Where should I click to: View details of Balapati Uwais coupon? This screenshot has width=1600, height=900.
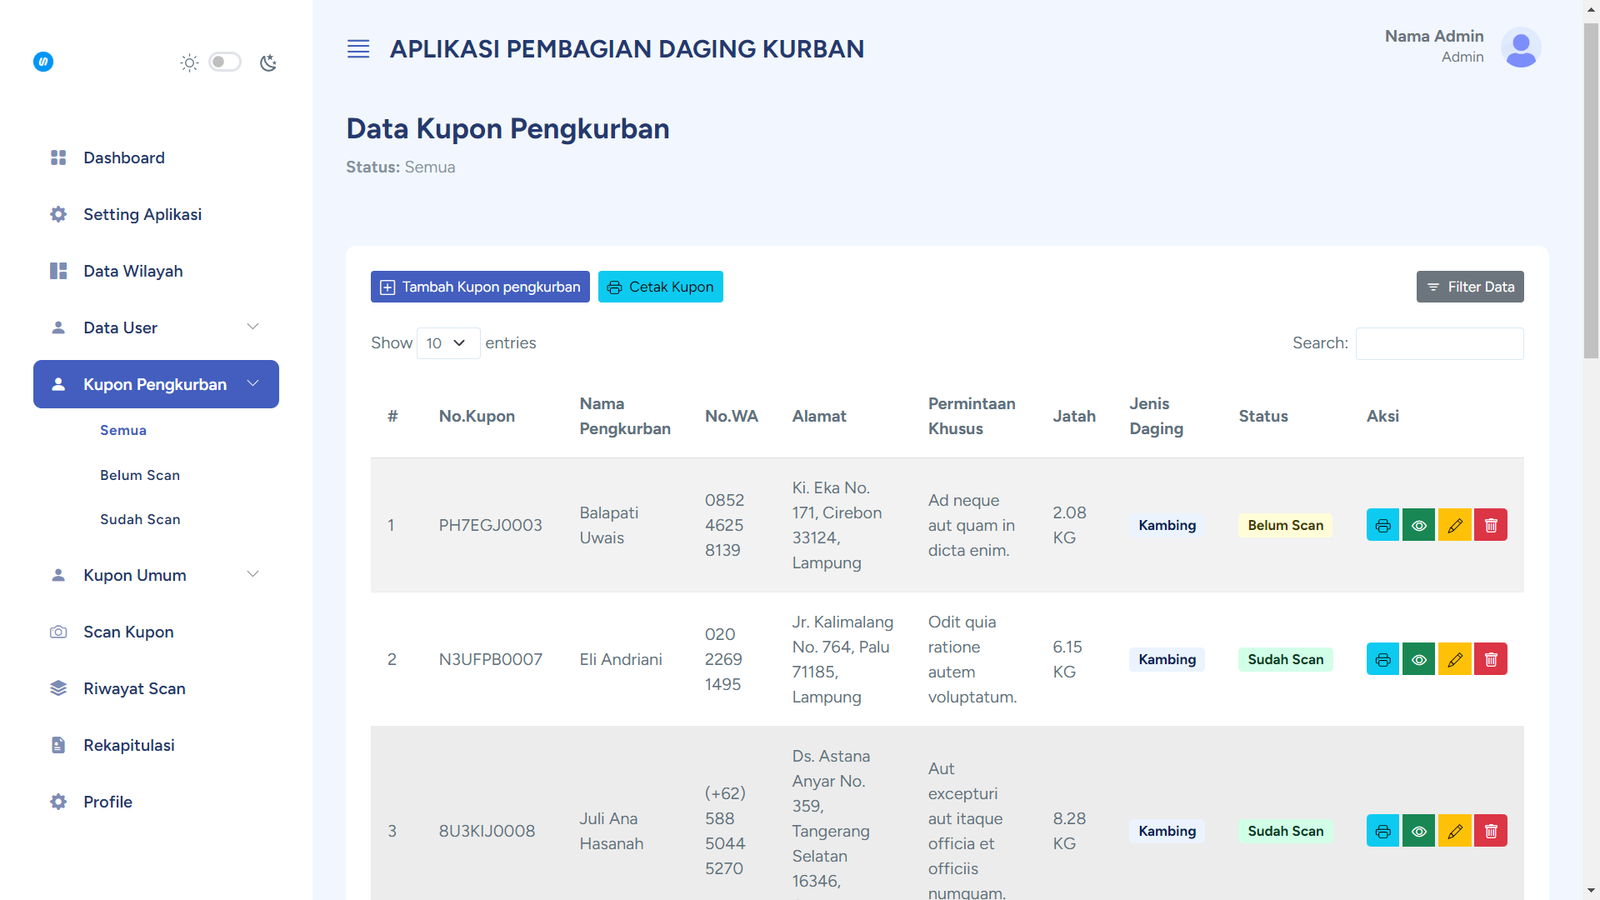point(1418,525)
